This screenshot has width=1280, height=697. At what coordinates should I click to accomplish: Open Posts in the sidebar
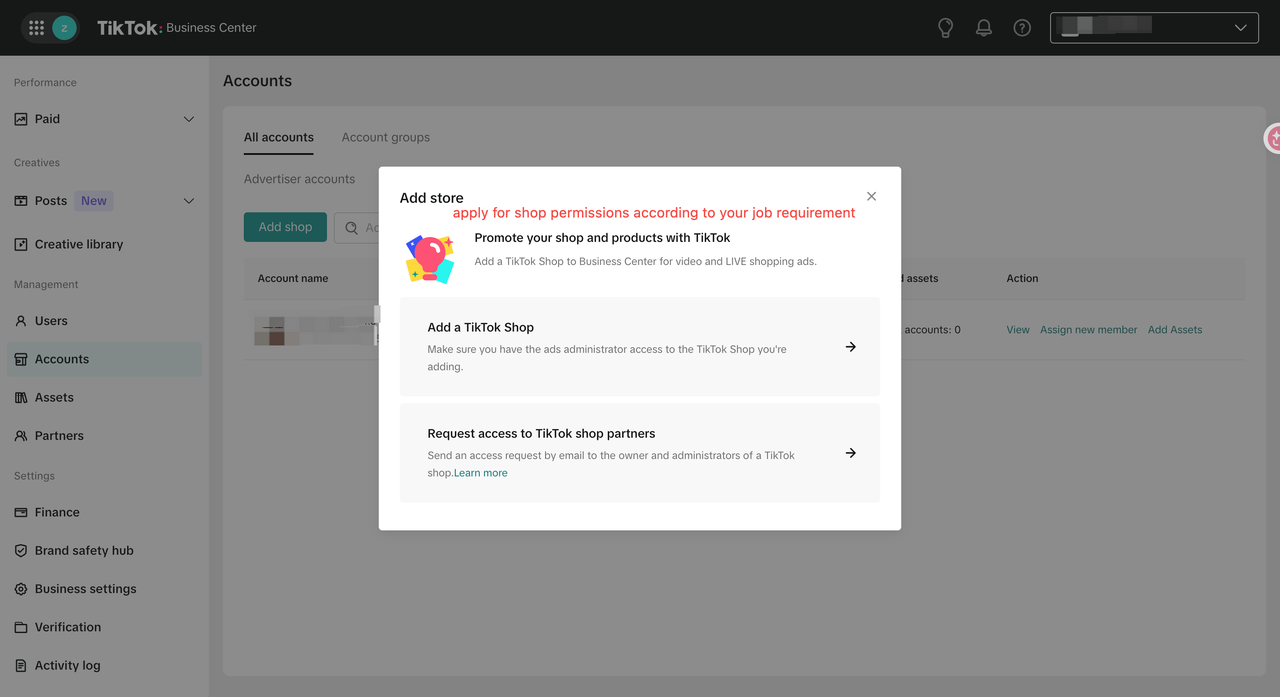point(51,201)
